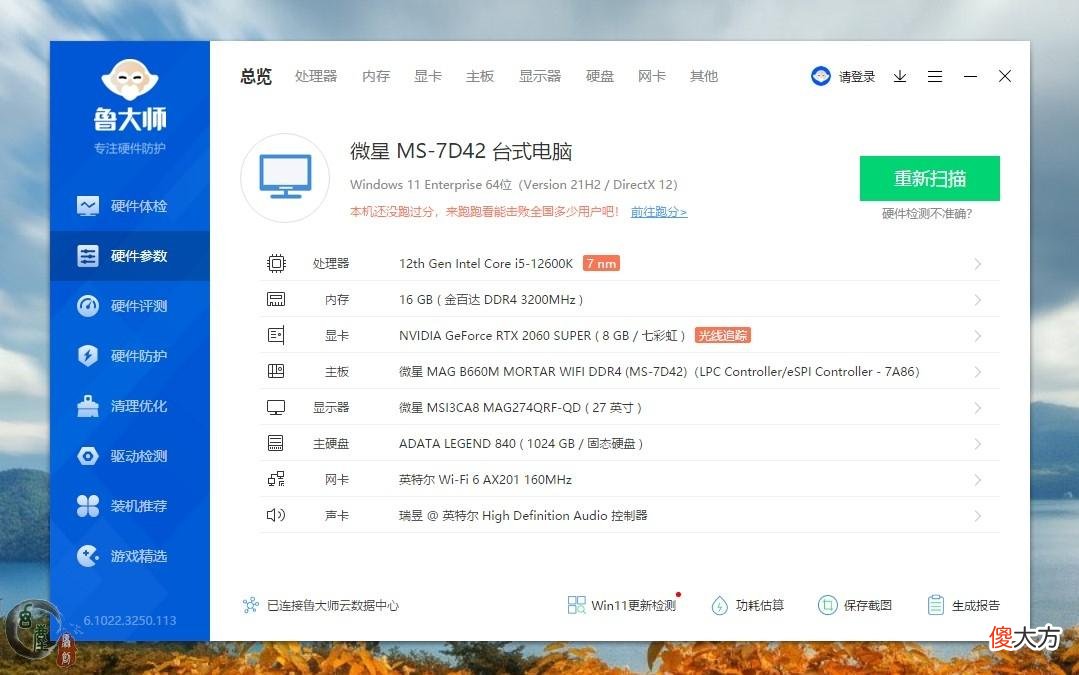Expand the 显示器 row chevron
Viewport: 1079px width, 675px height.
point(978,408)
